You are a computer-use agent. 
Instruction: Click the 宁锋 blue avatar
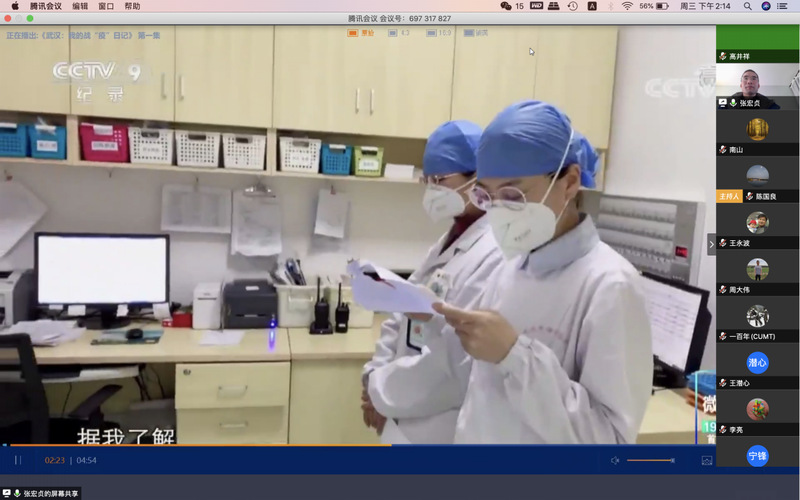click(x=757, y=456)
